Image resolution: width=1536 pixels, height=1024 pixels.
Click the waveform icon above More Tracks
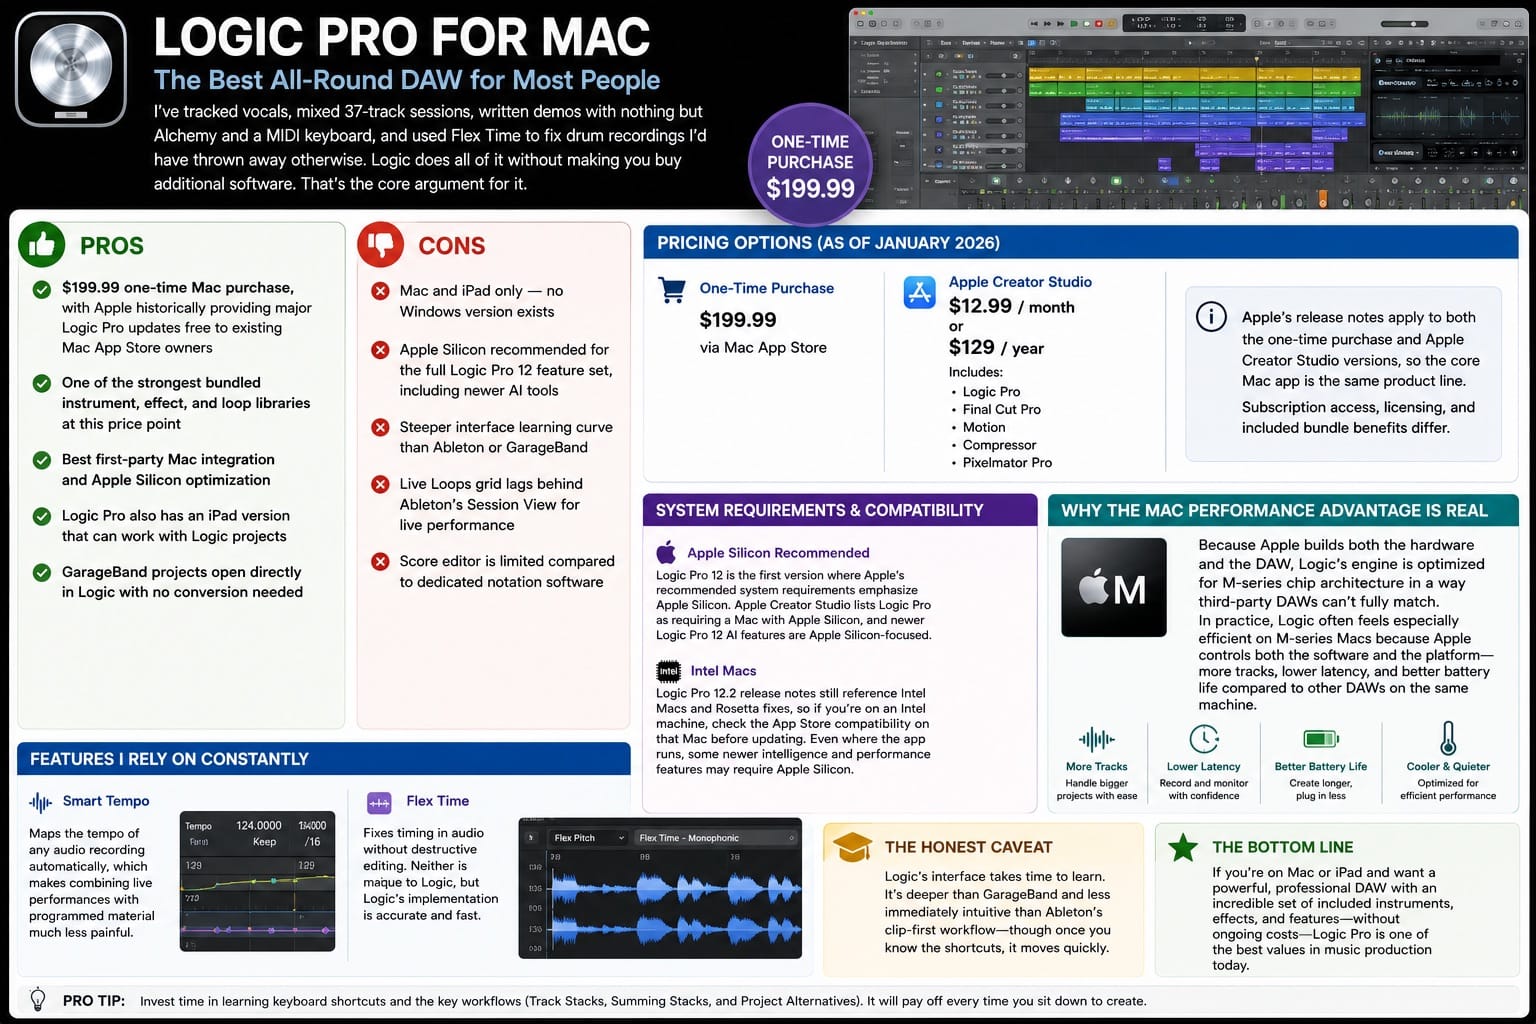1097,740
